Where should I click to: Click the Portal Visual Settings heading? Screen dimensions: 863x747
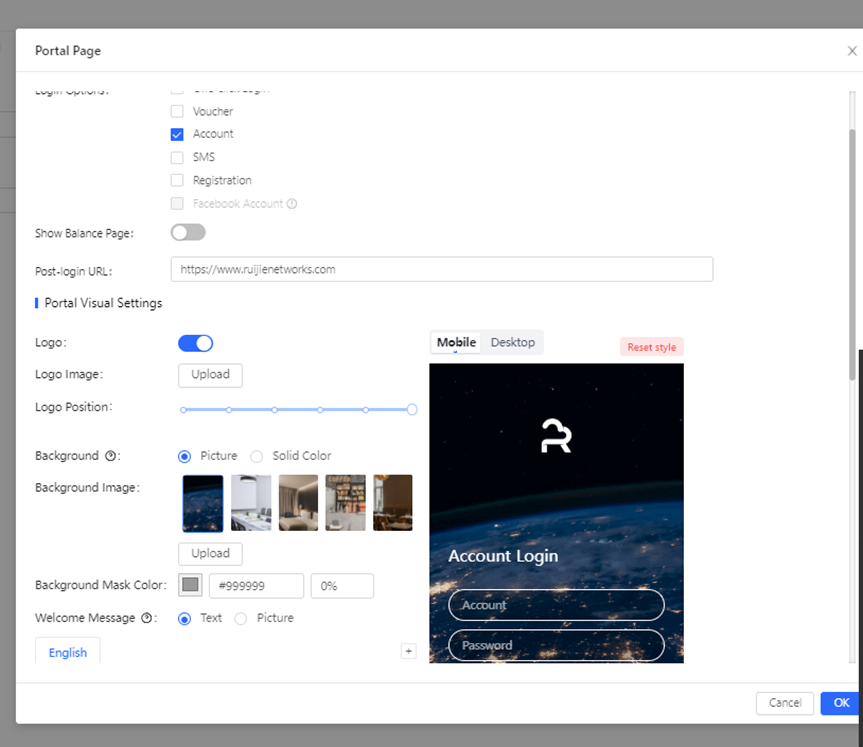(x=103, y=303)
